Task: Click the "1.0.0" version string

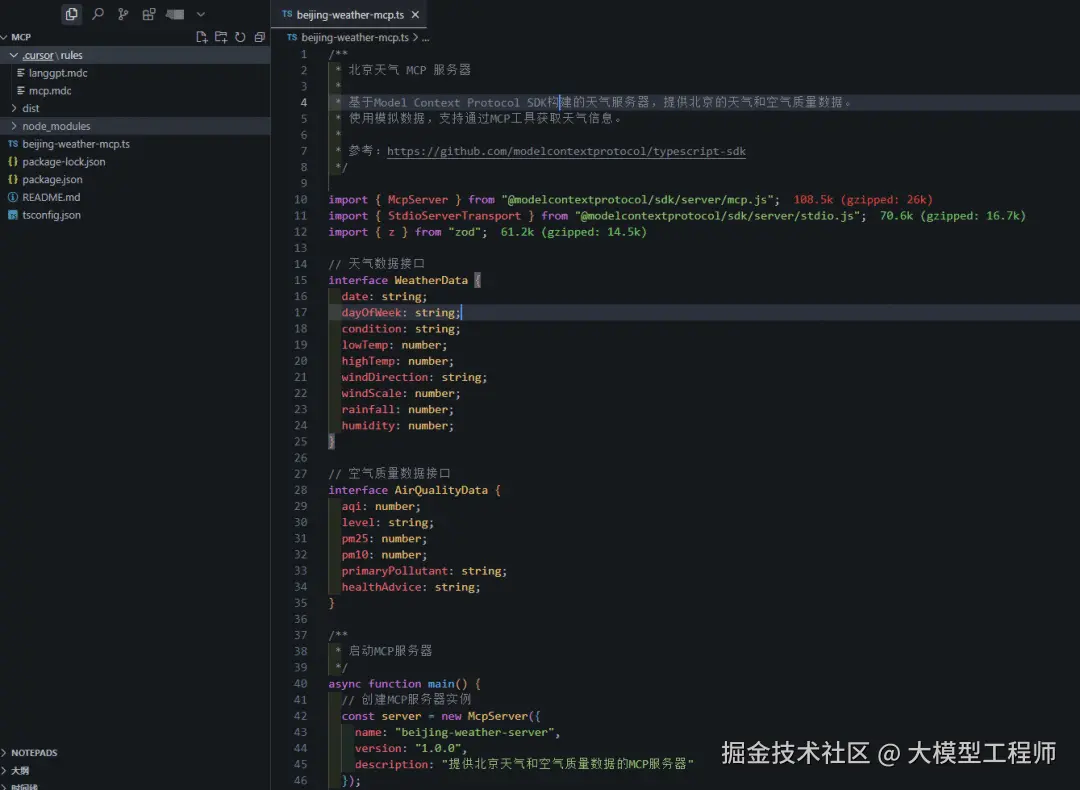Action: click(x=438, y=748)
